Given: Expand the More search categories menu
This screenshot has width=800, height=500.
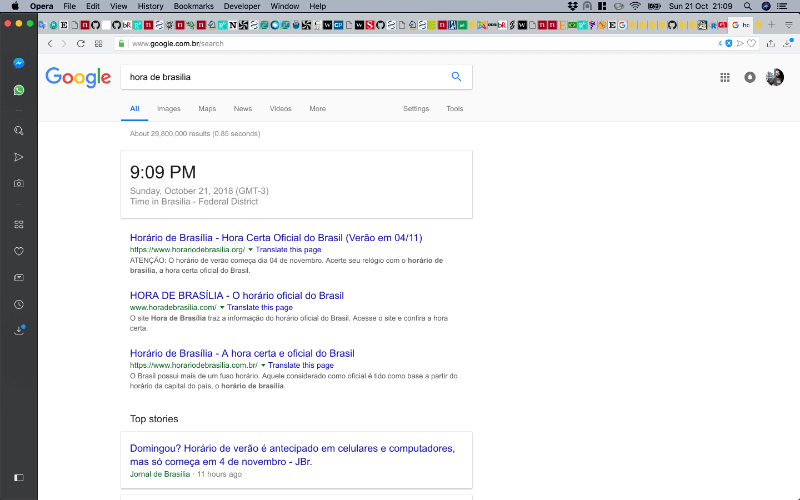Looking at the screenshot, I should 317,109.
